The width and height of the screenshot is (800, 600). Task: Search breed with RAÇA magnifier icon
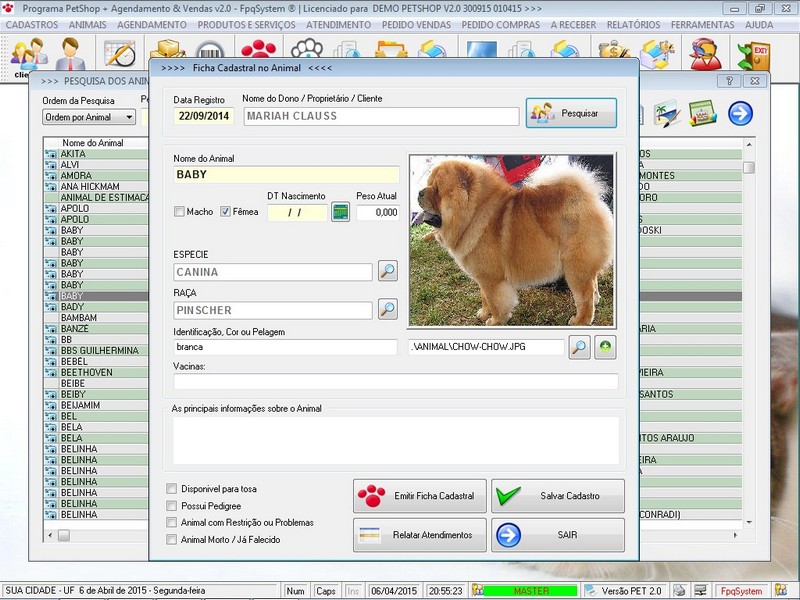(388, 309)
